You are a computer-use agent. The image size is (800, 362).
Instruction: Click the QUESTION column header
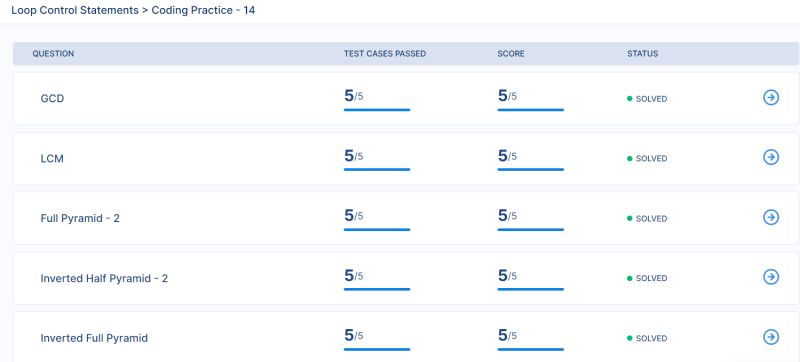53,54
